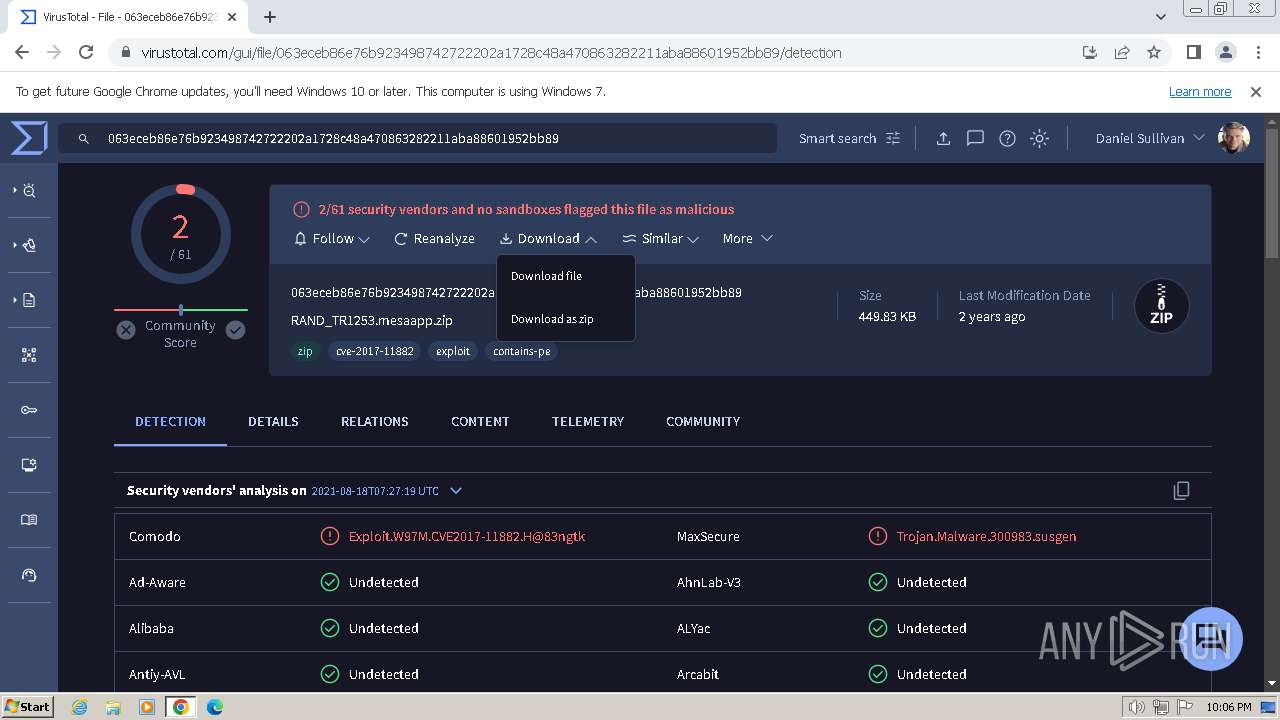Screen dimensions: 1280x720
Task: Go back with the browser back arrow
Action: (x=22, y=52)
